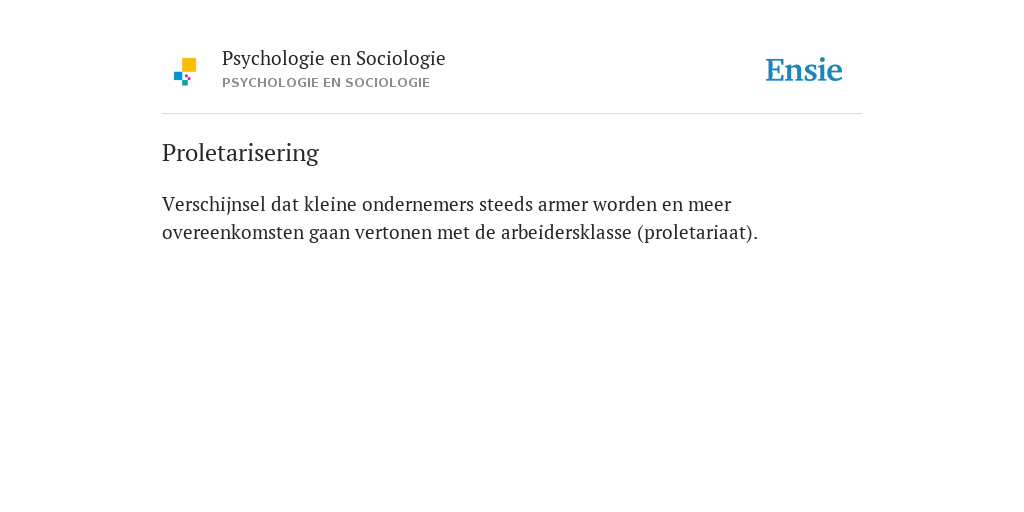
Task: Click the word vertonen in the definition
Action: (394, 233)
